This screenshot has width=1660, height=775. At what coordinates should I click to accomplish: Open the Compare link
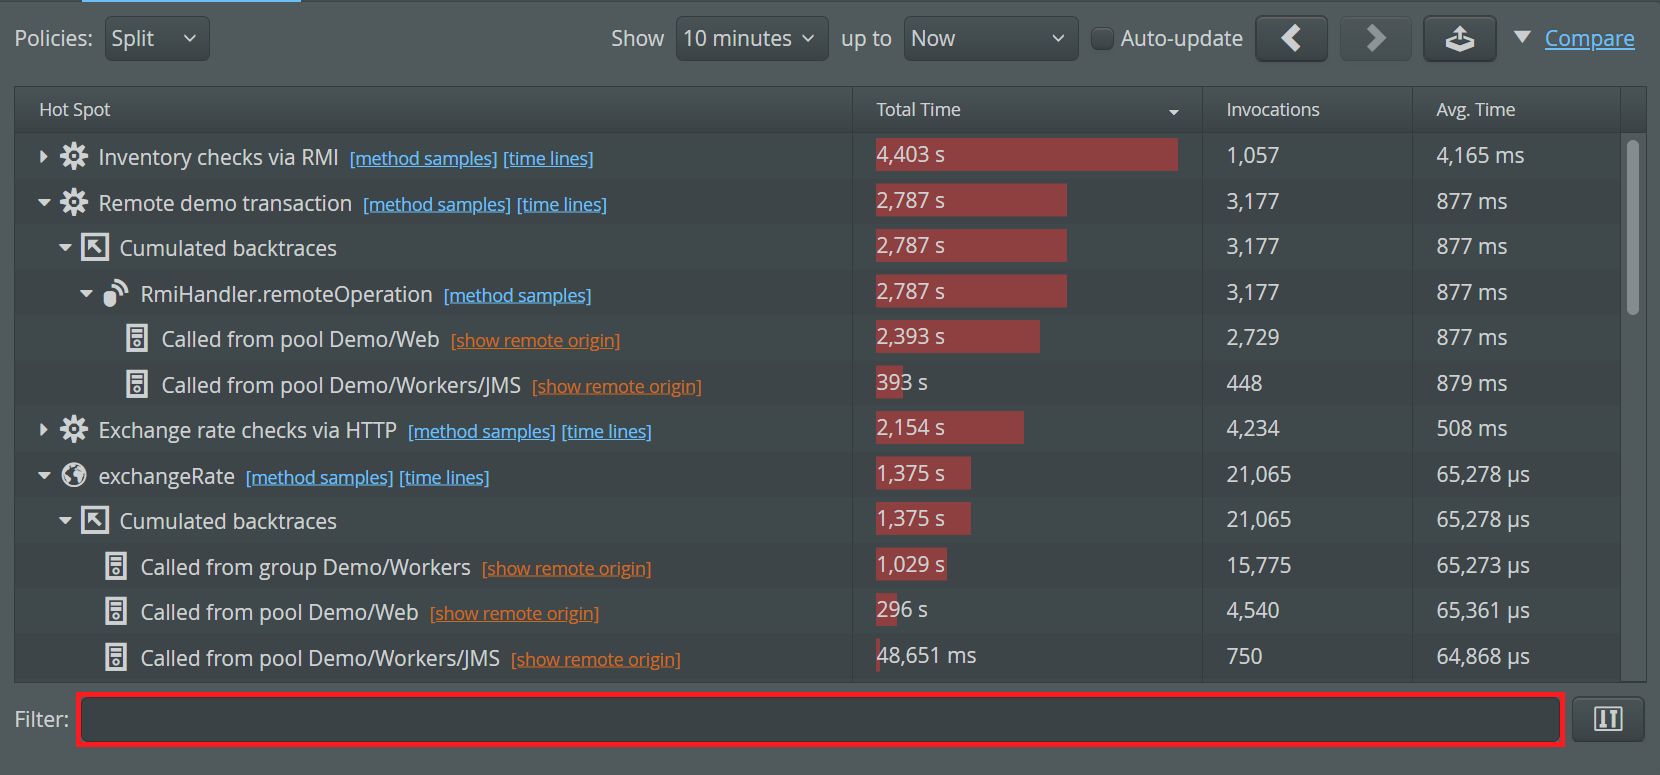tap(1589, 39)
